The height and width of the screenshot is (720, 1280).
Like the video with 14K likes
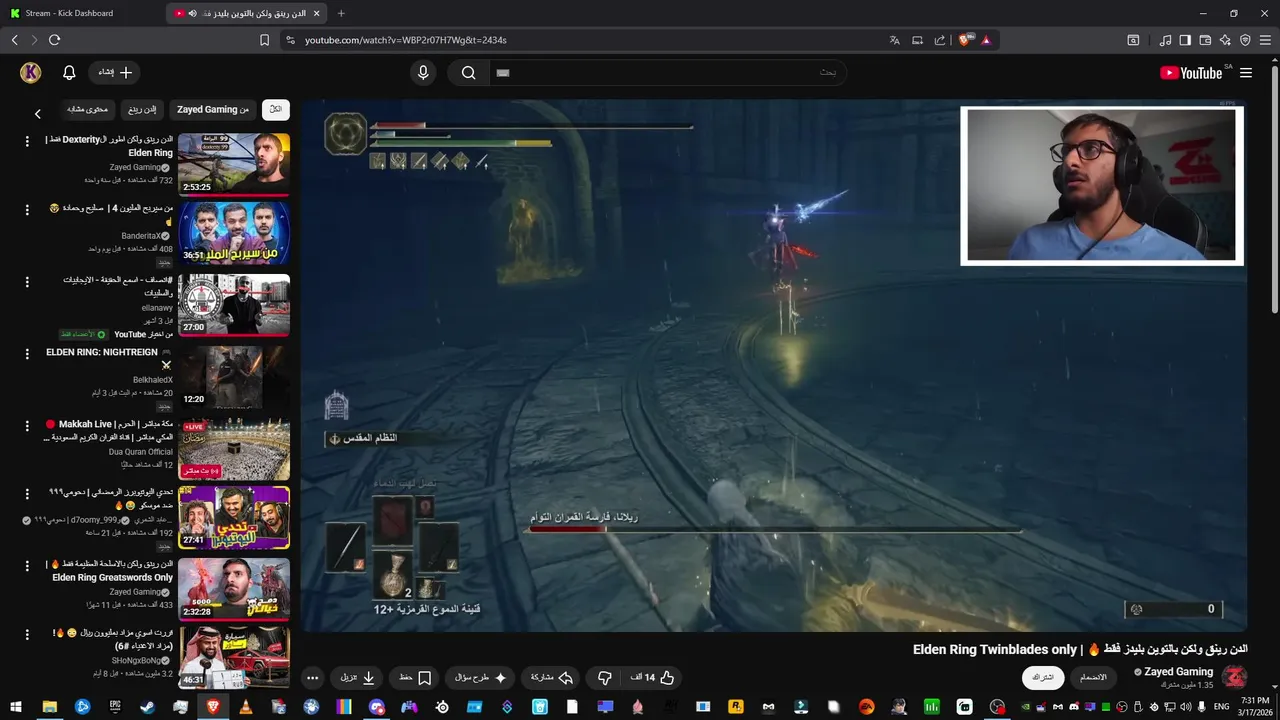(x=651, y=677)
